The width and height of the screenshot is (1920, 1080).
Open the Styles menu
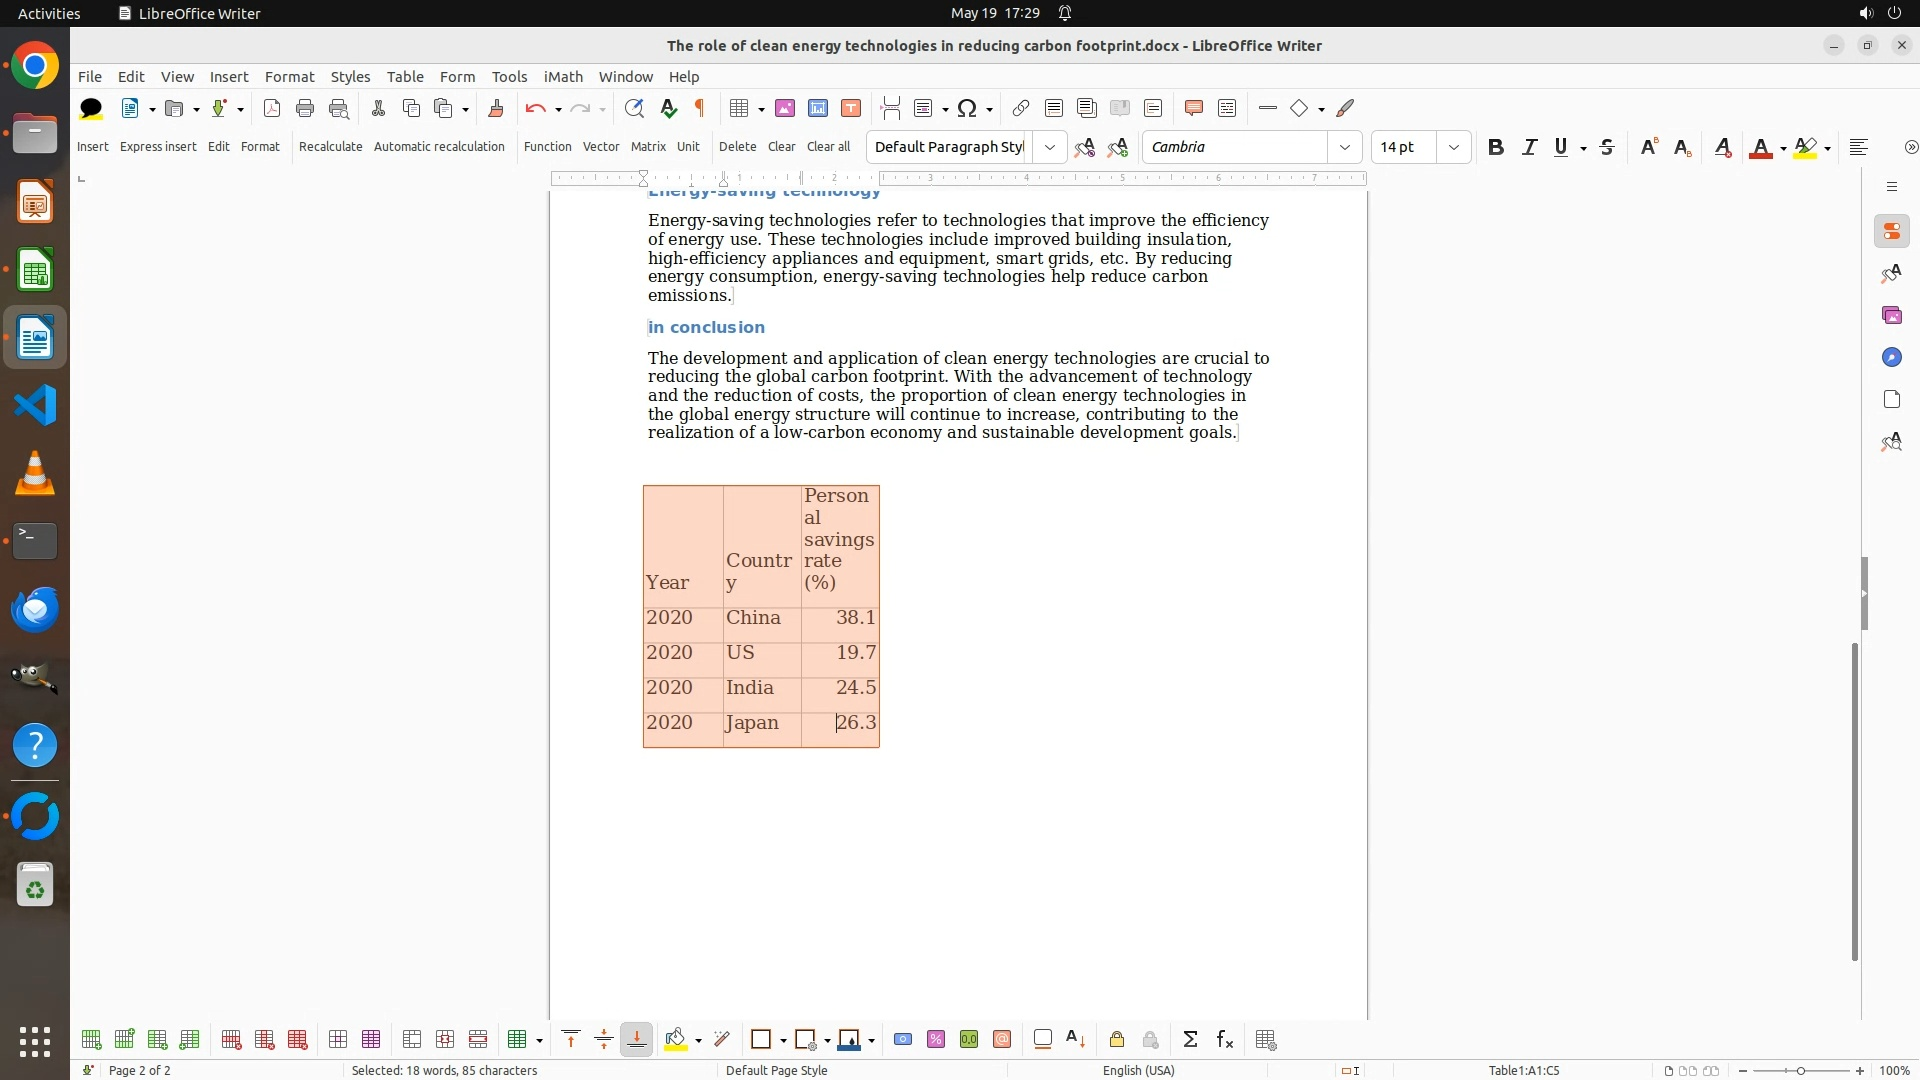[350, 77]
